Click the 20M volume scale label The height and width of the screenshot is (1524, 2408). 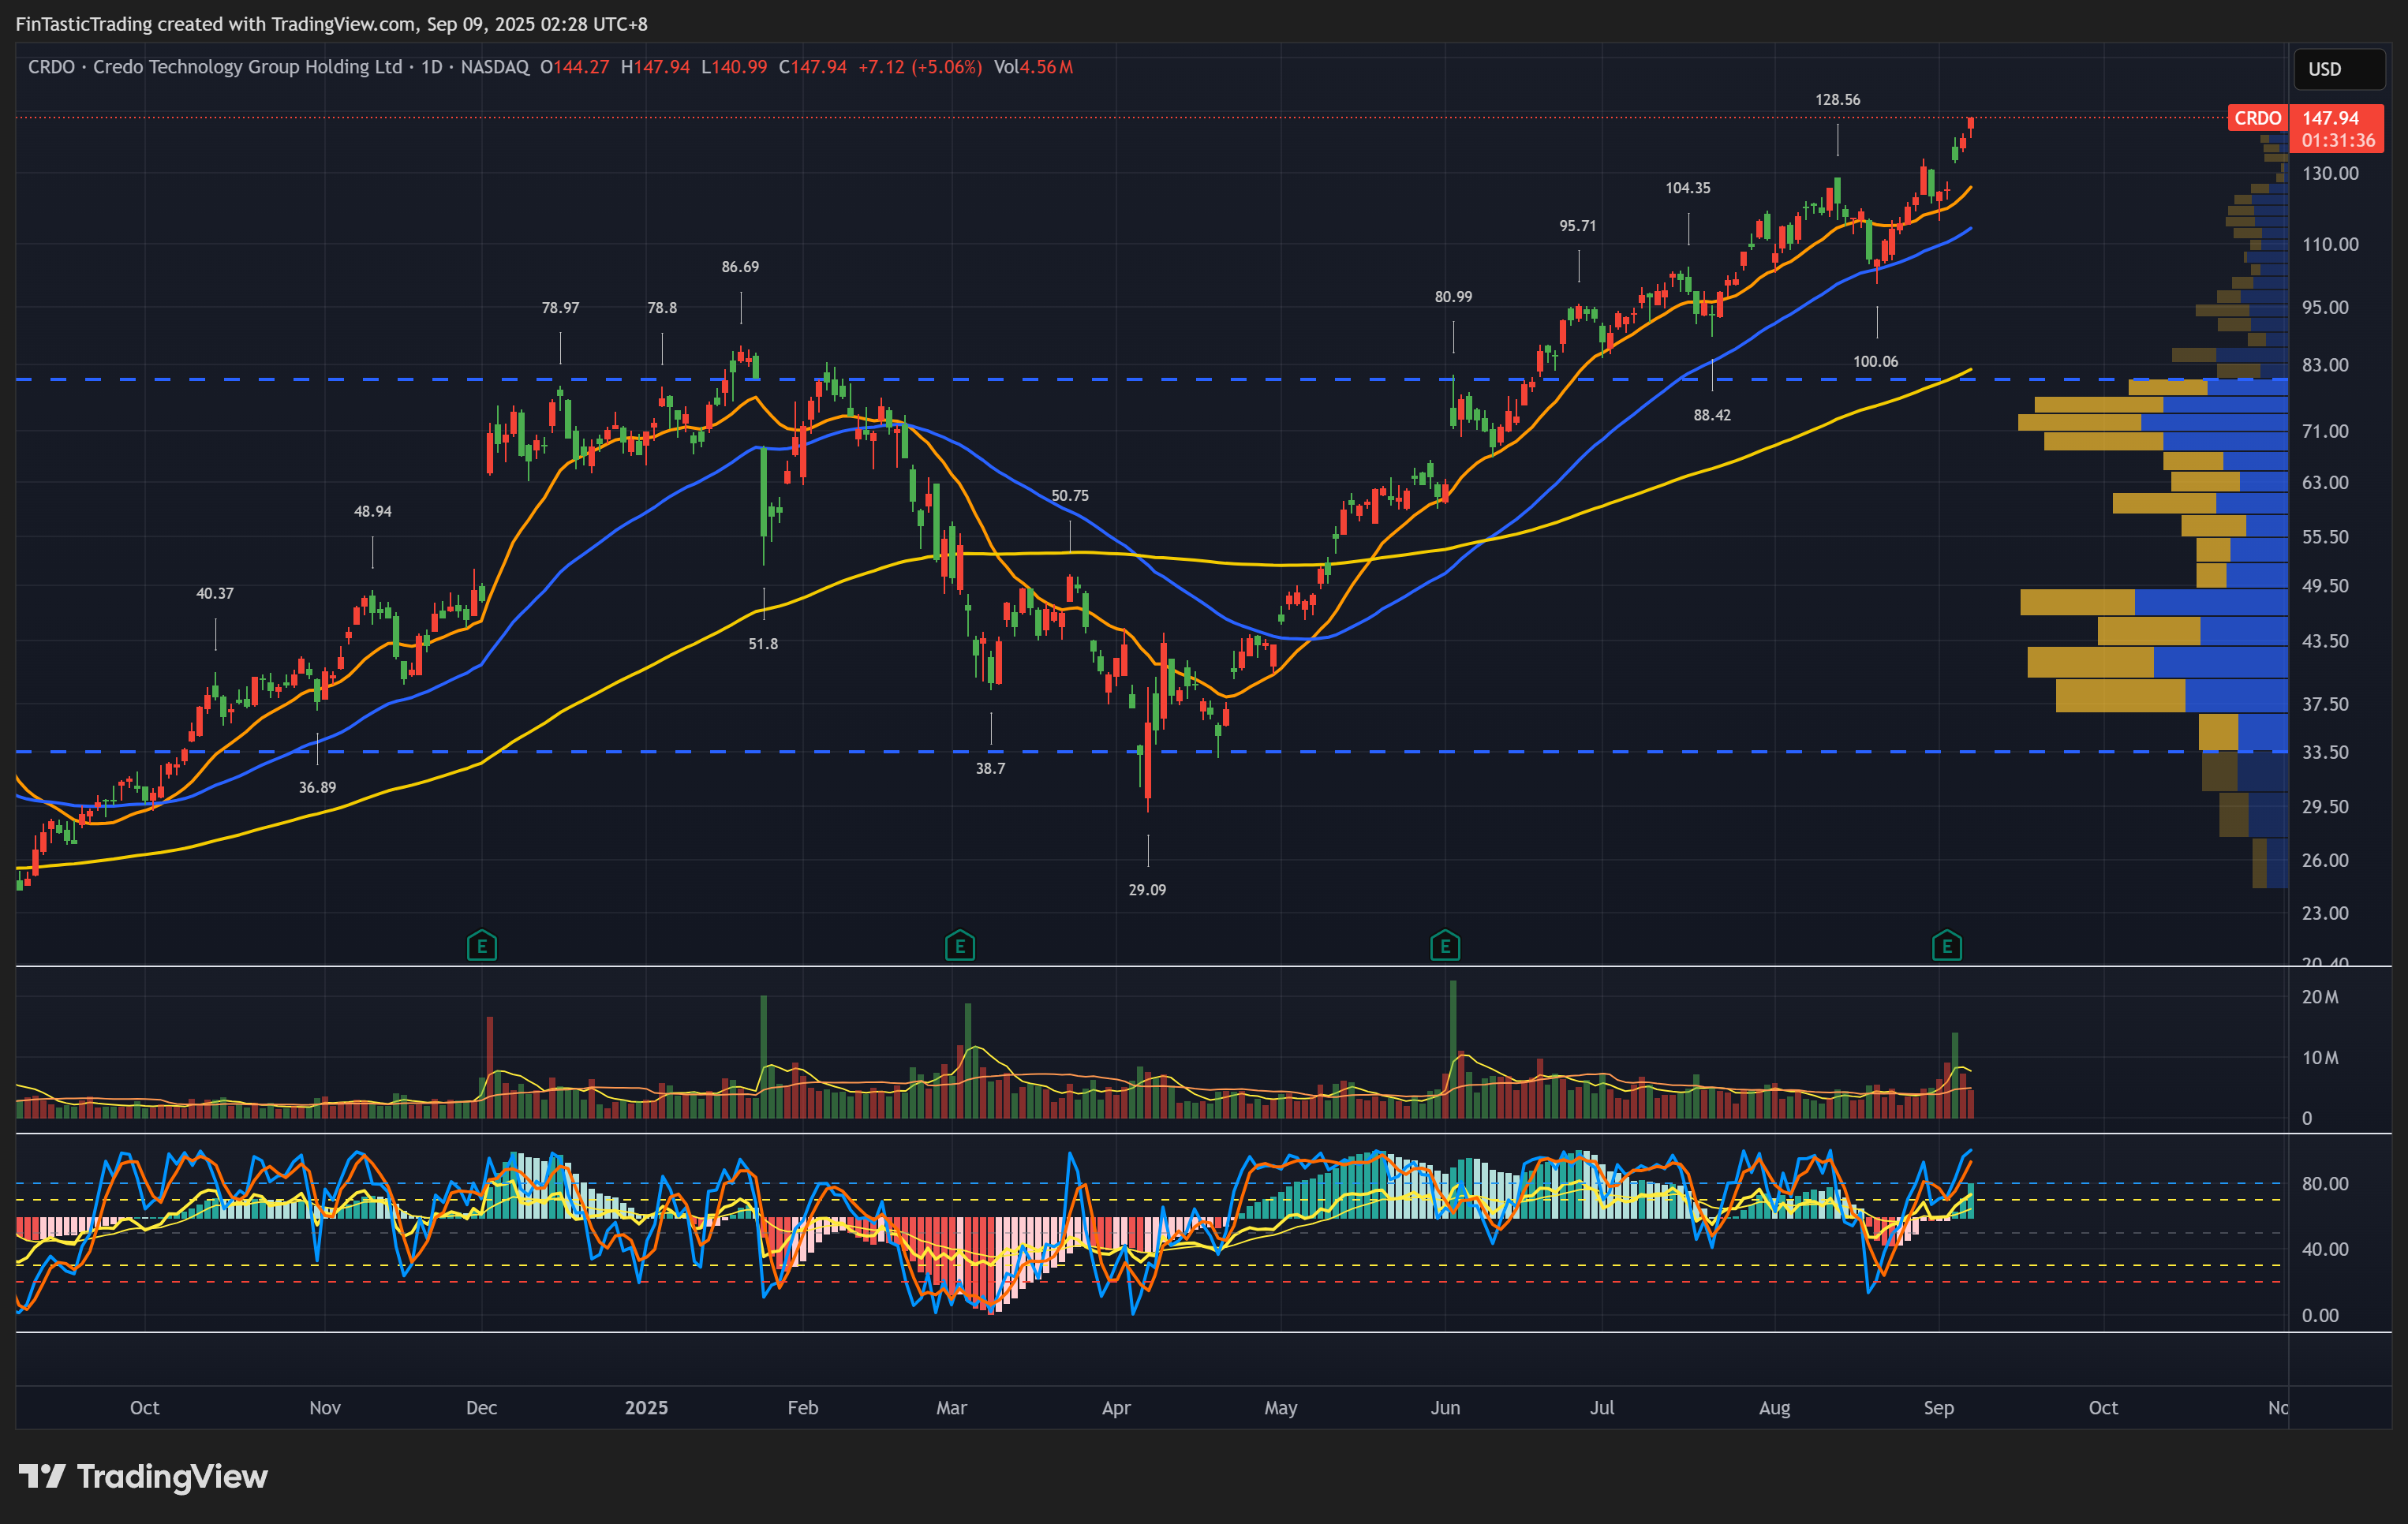point(2320,996)
